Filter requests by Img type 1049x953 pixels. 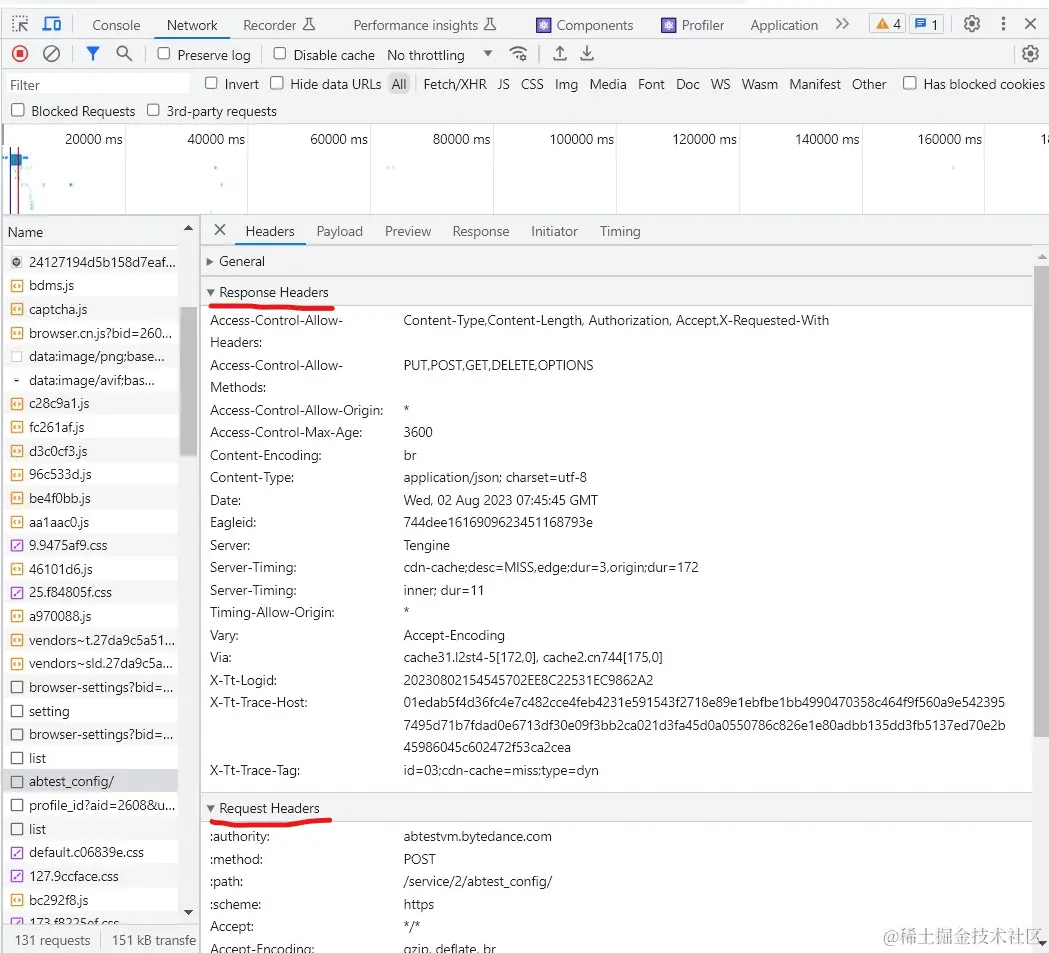click(566, 84)
